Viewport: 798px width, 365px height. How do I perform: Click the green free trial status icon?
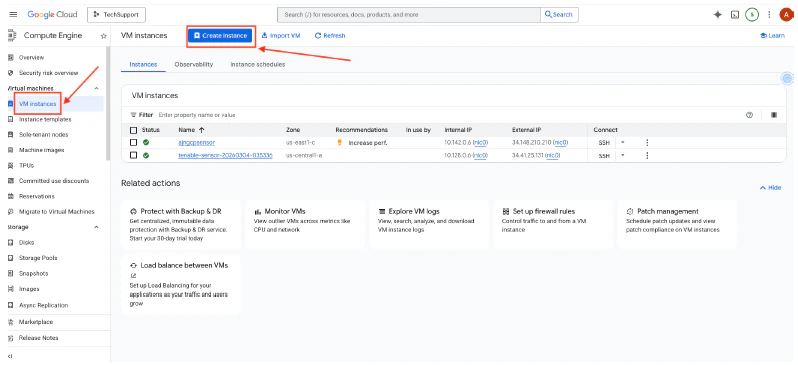(x=752, y=15)
